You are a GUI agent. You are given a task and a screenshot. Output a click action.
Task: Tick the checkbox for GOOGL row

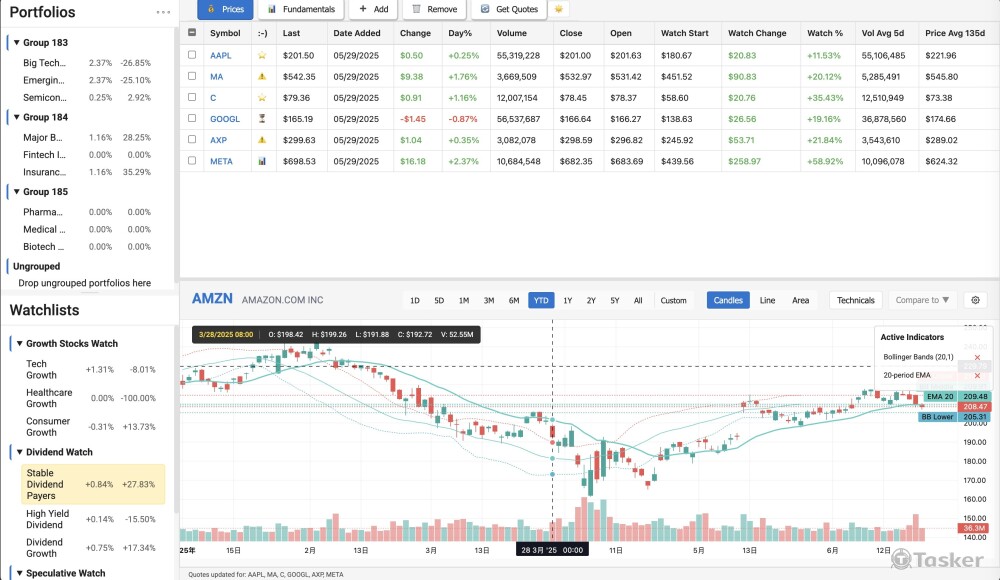[x=192, y=119]
